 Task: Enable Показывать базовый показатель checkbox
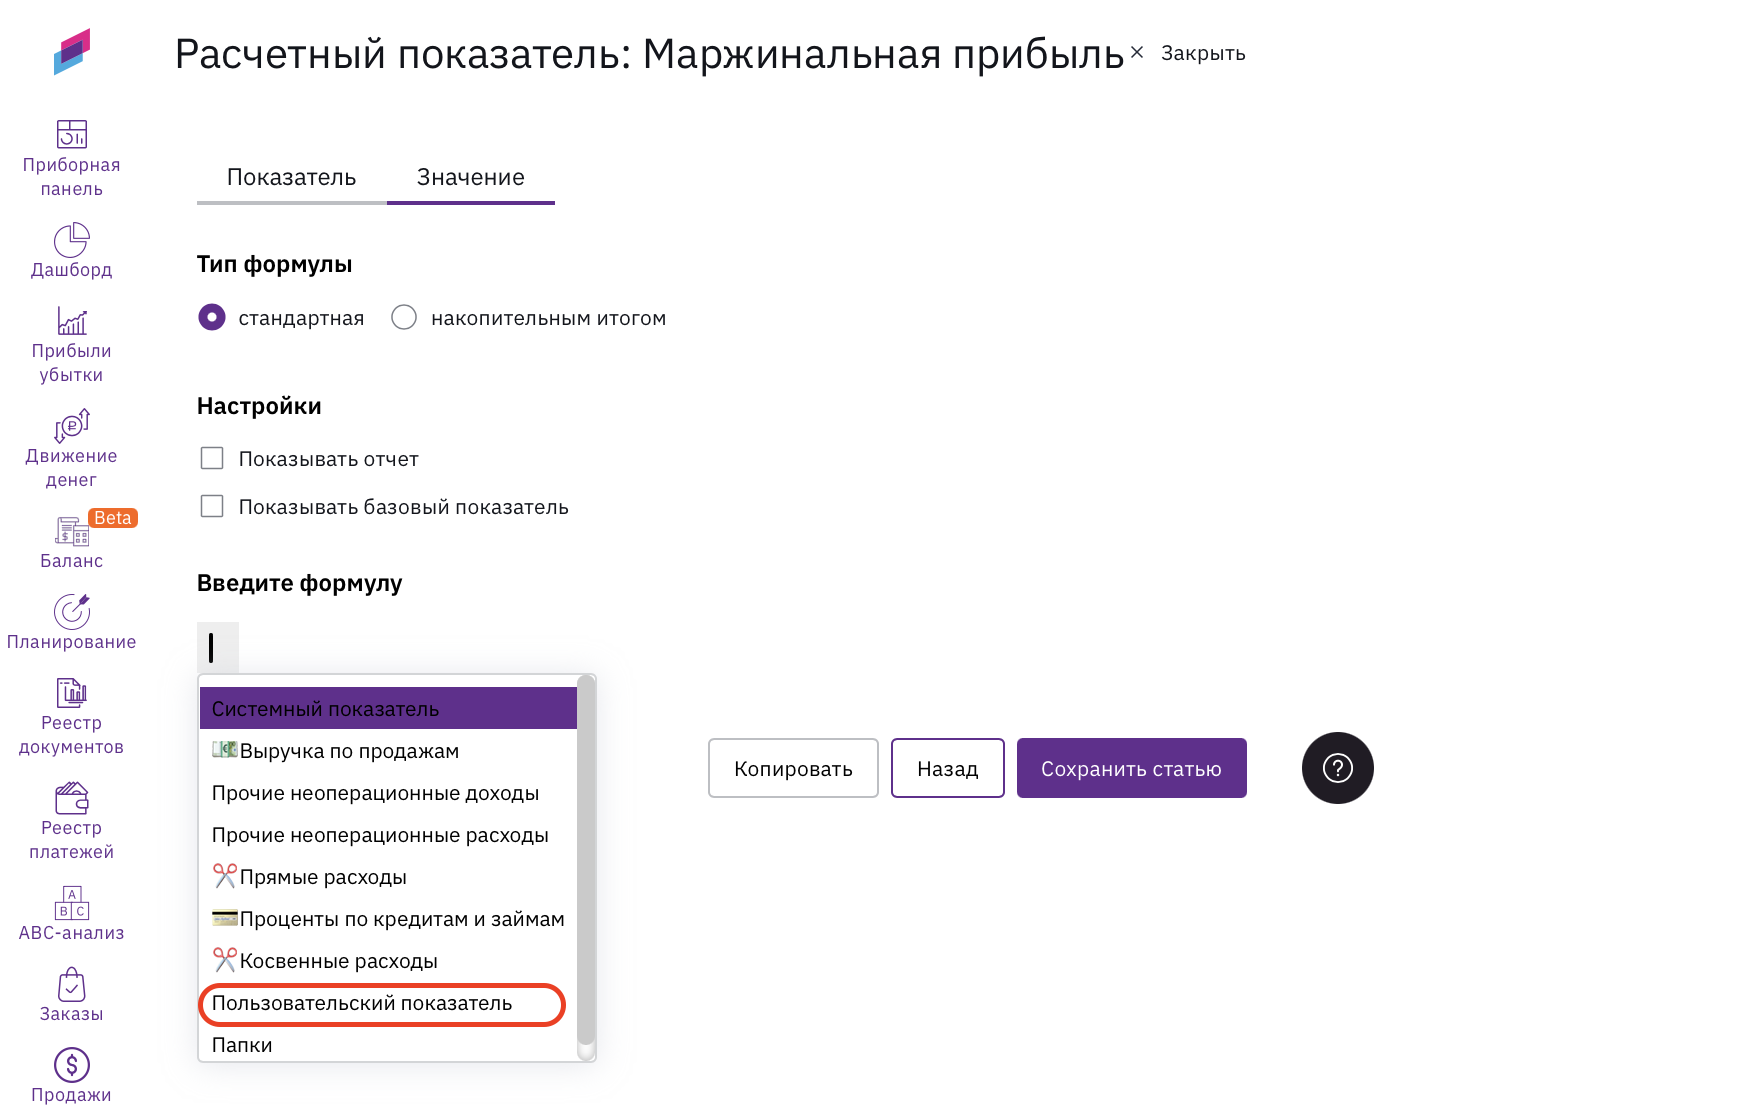point(212,506)
